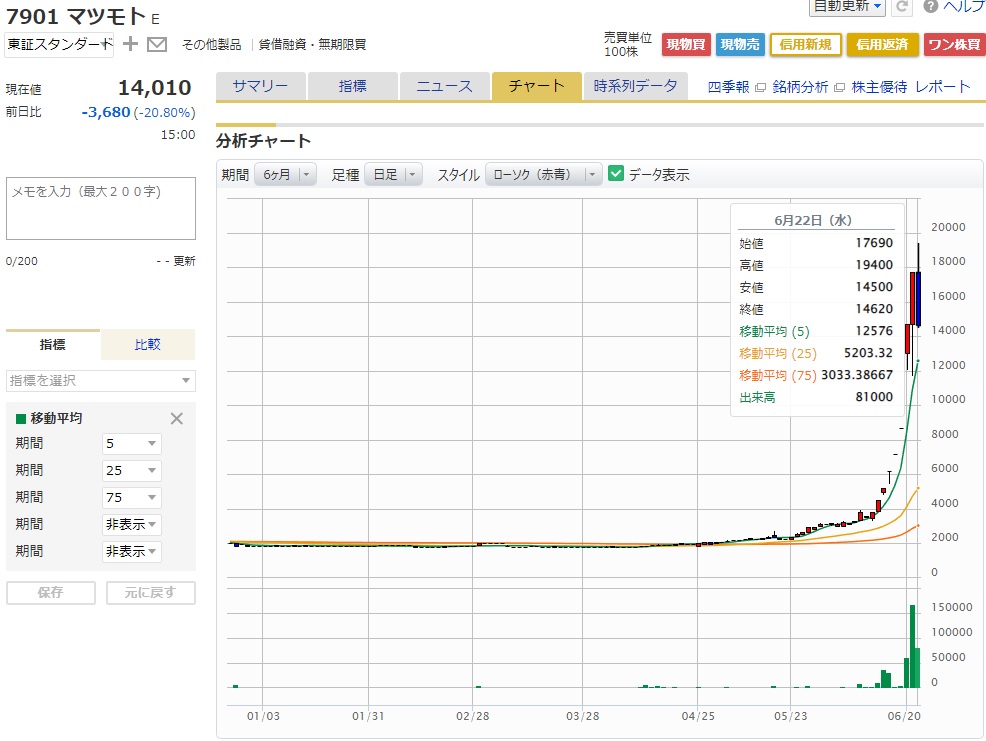Change moving average period 25 dropdown
986x741 pixels.
pos(131,471)
